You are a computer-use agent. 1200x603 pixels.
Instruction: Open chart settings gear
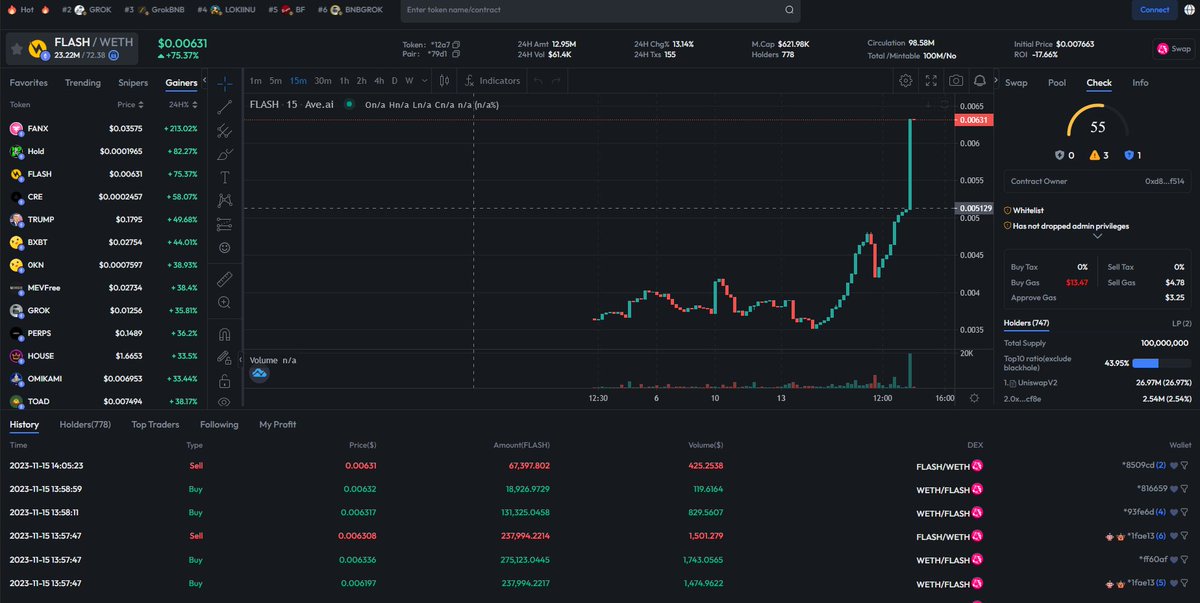click(x=906, y=80)
